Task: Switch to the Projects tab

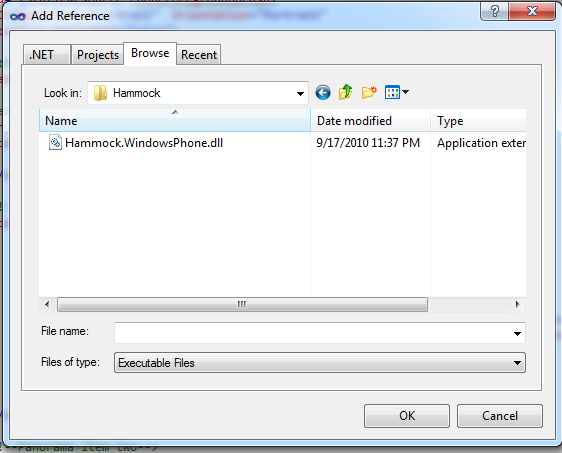Action: click(x=98, y=55)
